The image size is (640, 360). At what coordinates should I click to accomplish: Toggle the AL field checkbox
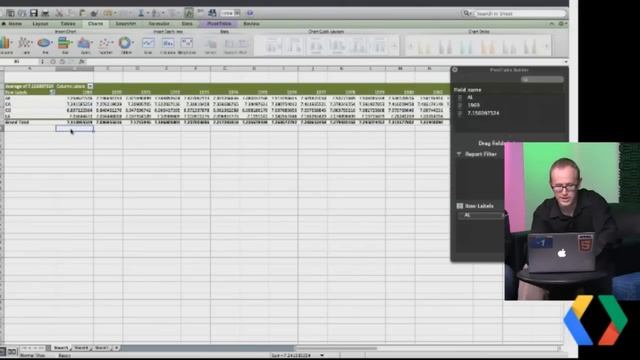pos(460,98)
